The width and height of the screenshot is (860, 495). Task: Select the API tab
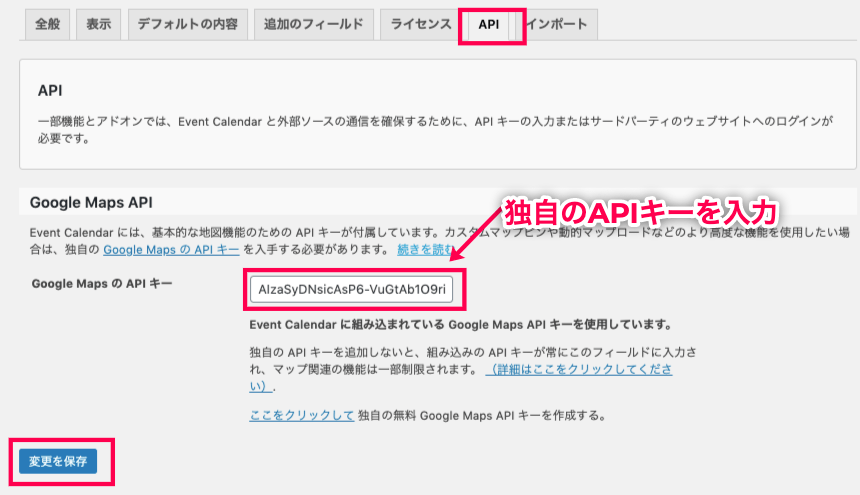(489, 24)
